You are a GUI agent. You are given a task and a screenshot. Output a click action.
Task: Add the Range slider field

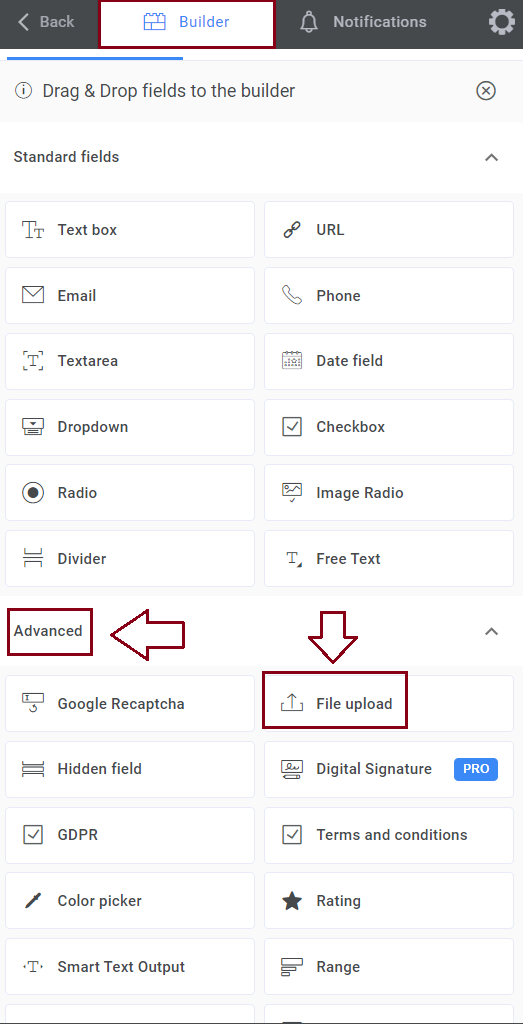point(388,967)
